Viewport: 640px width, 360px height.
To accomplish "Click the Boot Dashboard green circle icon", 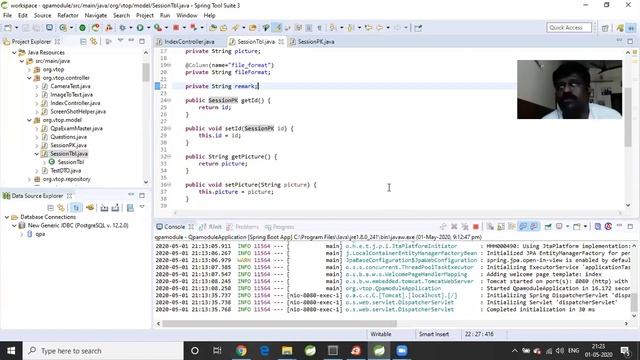I will (x=82, y=28).
